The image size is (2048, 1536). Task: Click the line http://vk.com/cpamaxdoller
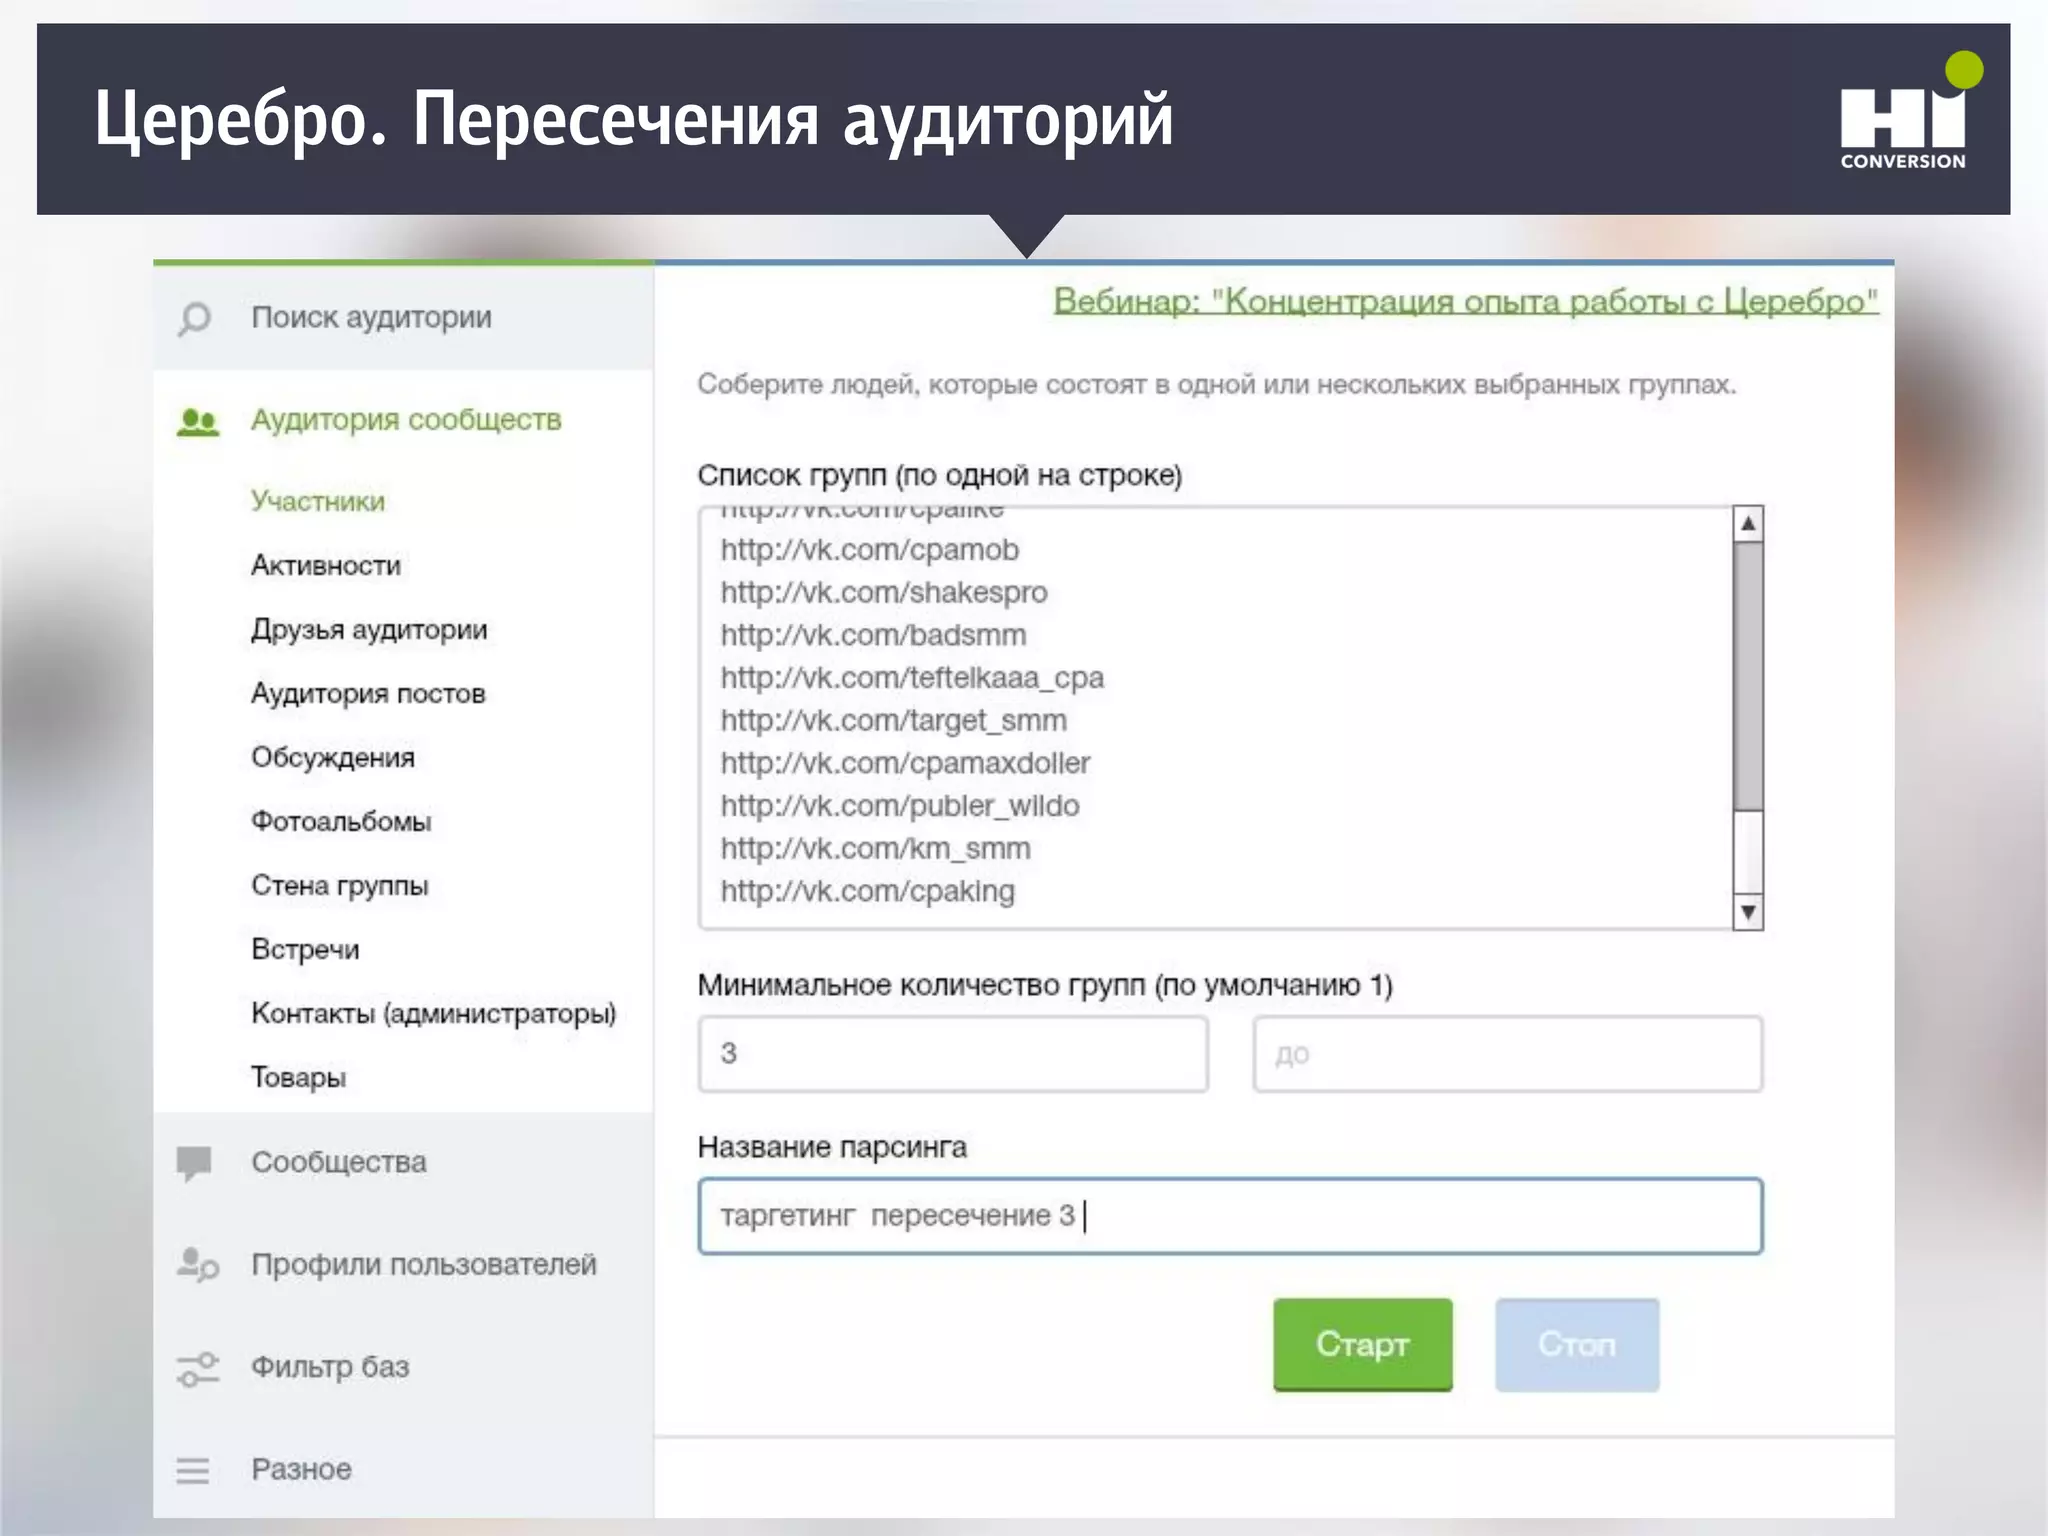coord(905,763)
